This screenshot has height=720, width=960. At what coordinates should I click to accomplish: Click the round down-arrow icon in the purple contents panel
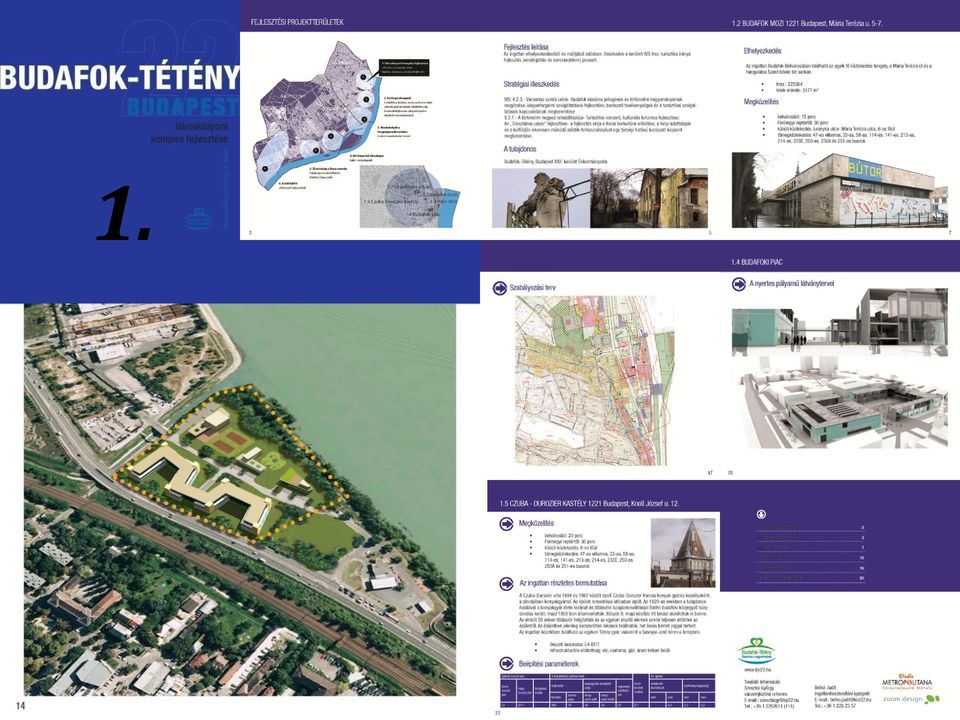pyautogui.click(x=762, y=514)
